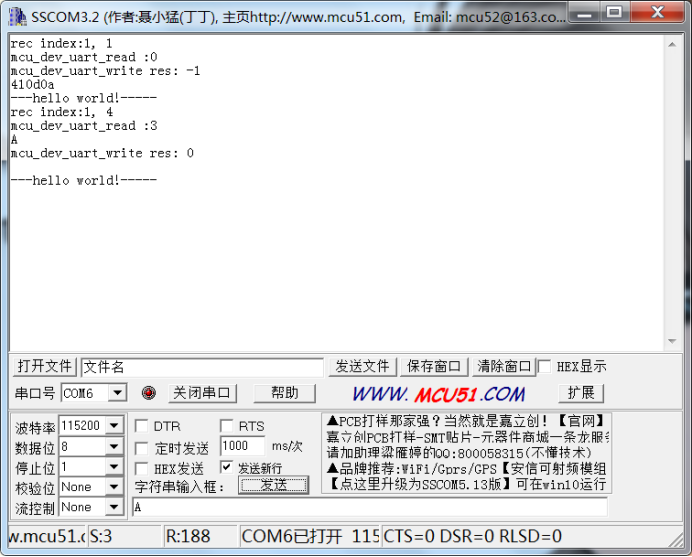Click the 嘉立创 PCB 官网 ad line
The height and width of the screenshot is (557, 692).
coord(467,421)
